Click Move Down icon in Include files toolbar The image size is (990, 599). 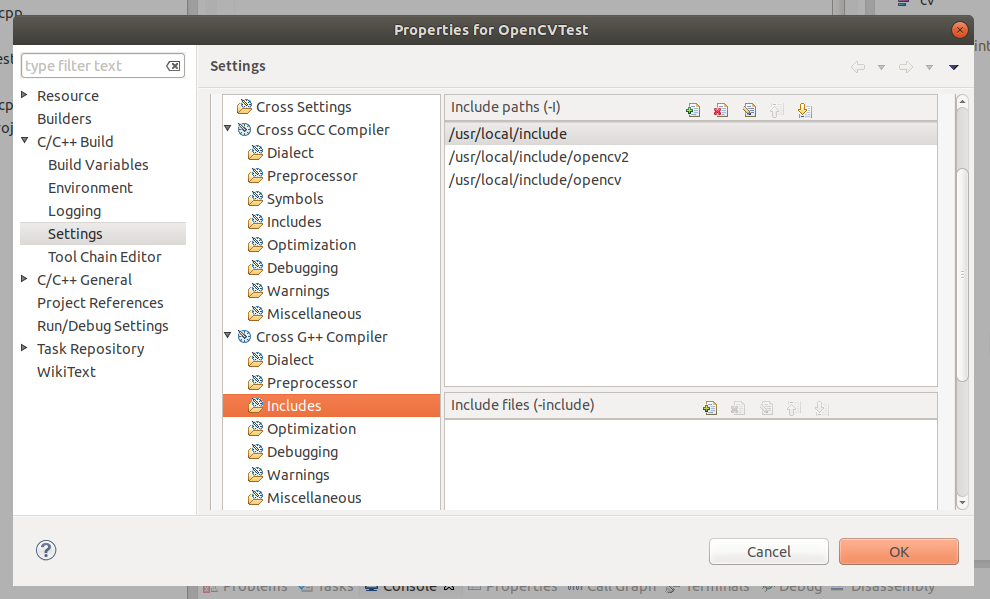821,408
